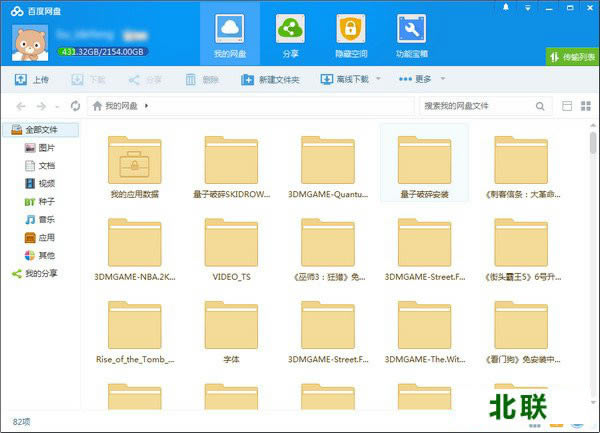Screen dimensions: 600x433
Task: Filter by 视频 in the sidebar
Action: click(40, 184)
